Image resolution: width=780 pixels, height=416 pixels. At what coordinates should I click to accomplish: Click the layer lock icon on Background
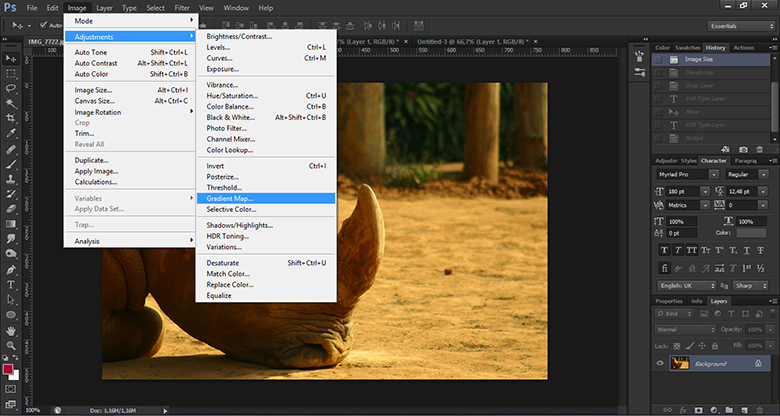pyautogui.click(x=760, y=363)
